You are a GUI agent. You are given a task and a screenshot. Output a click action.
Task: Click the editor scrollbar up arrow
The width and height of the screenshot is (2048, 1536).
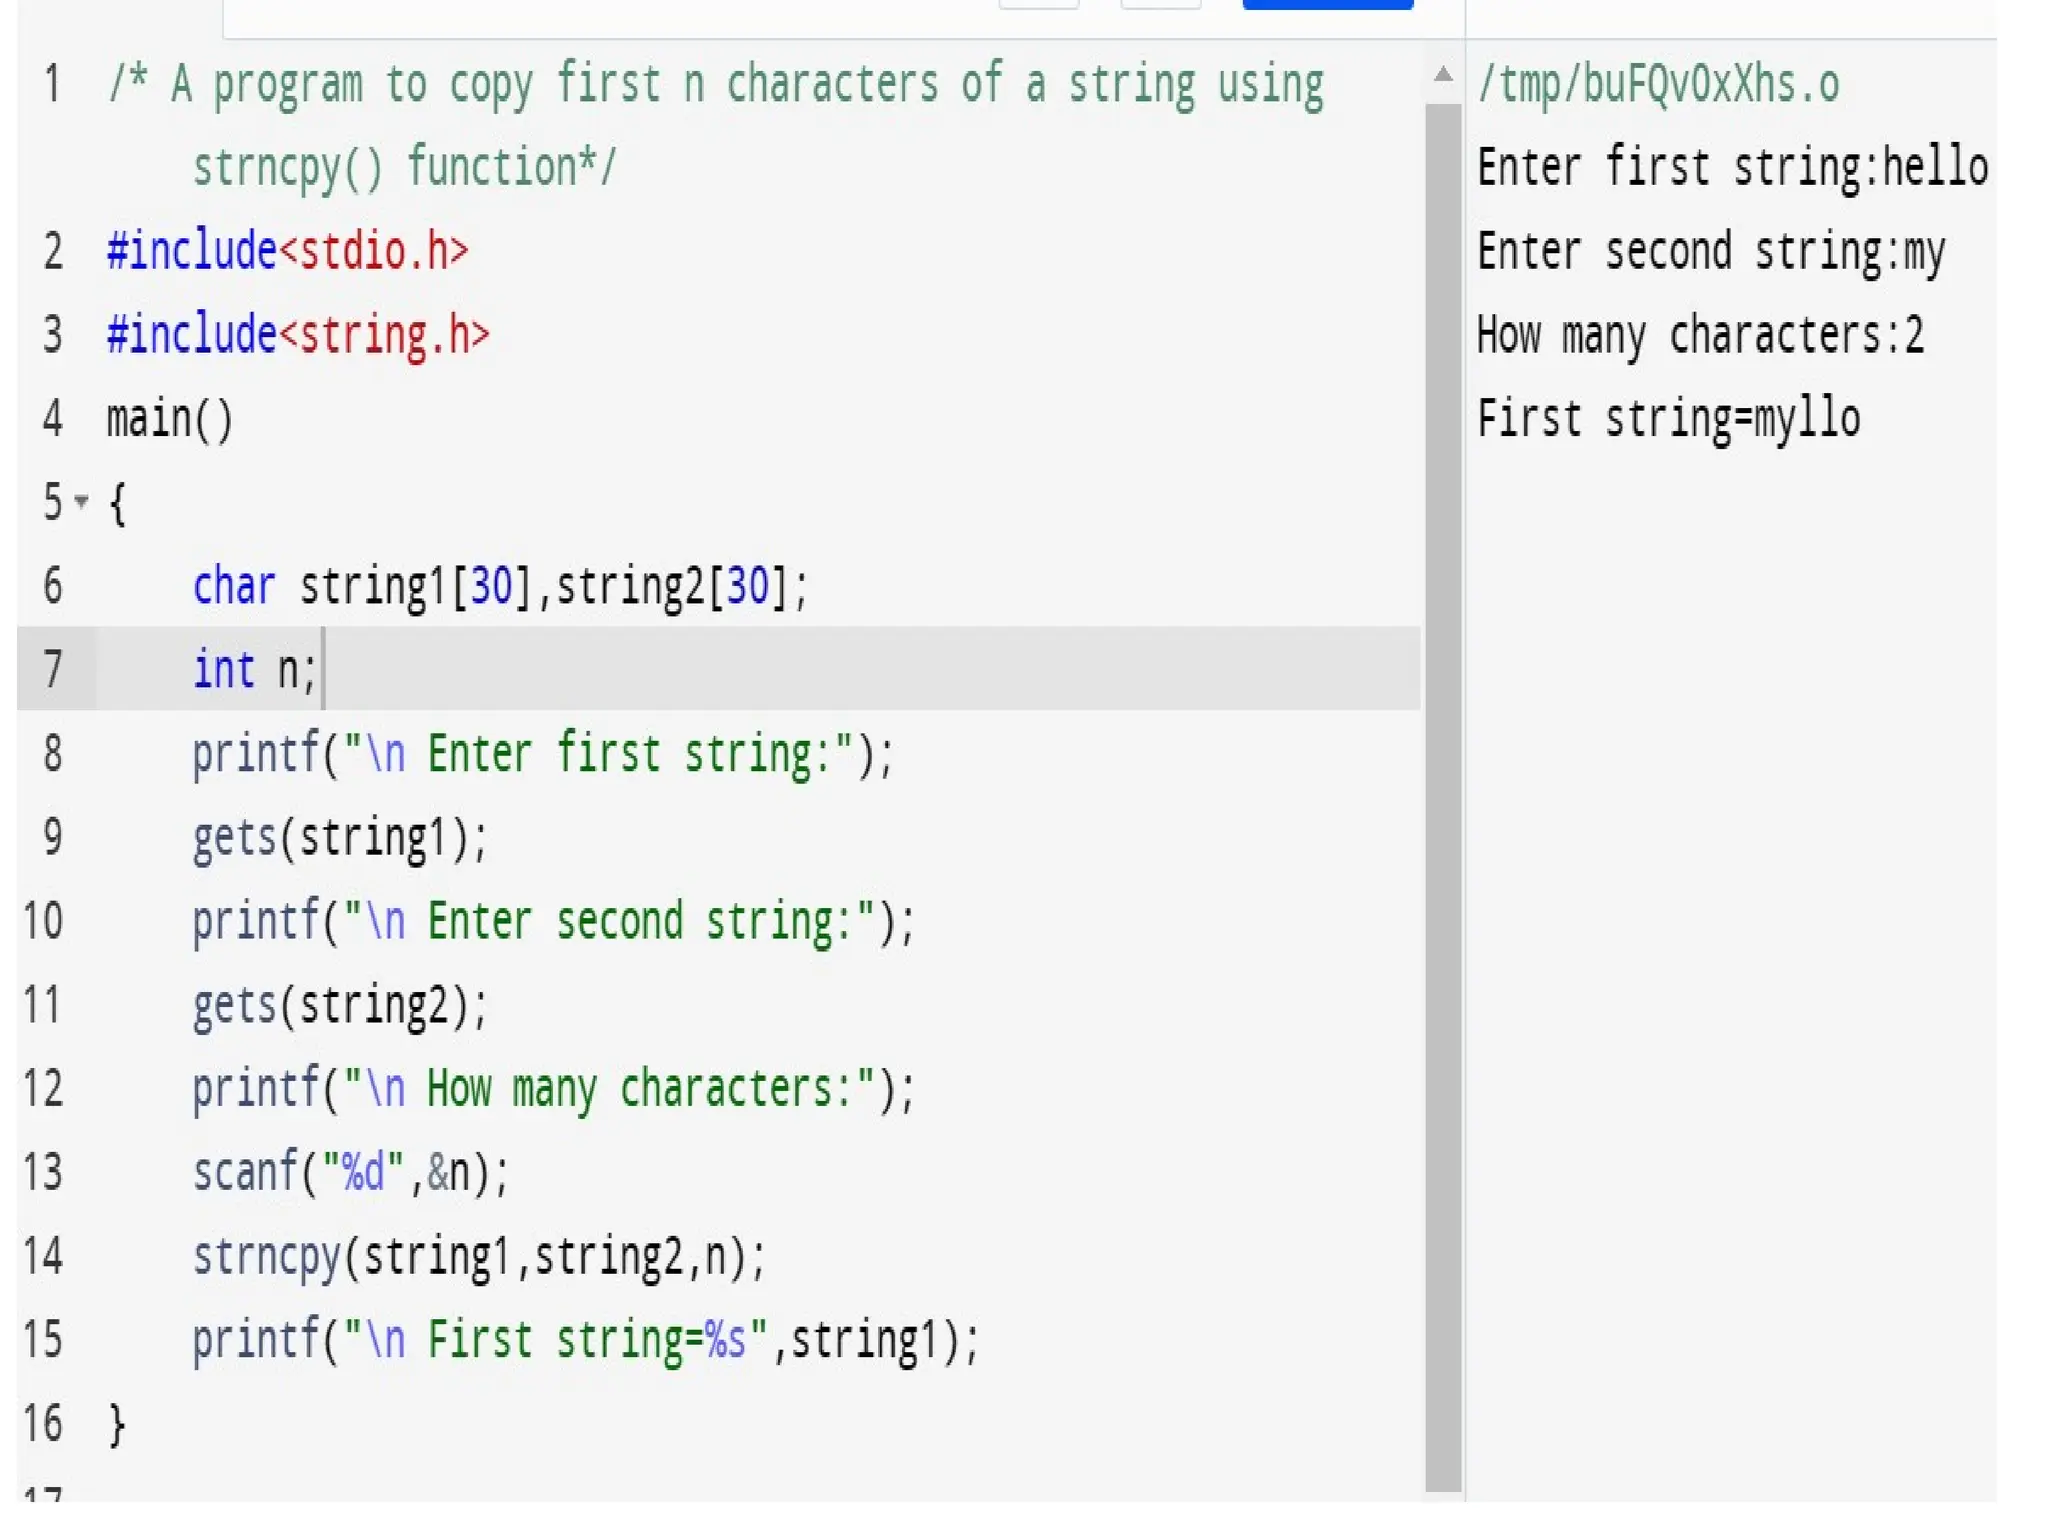1442,74
